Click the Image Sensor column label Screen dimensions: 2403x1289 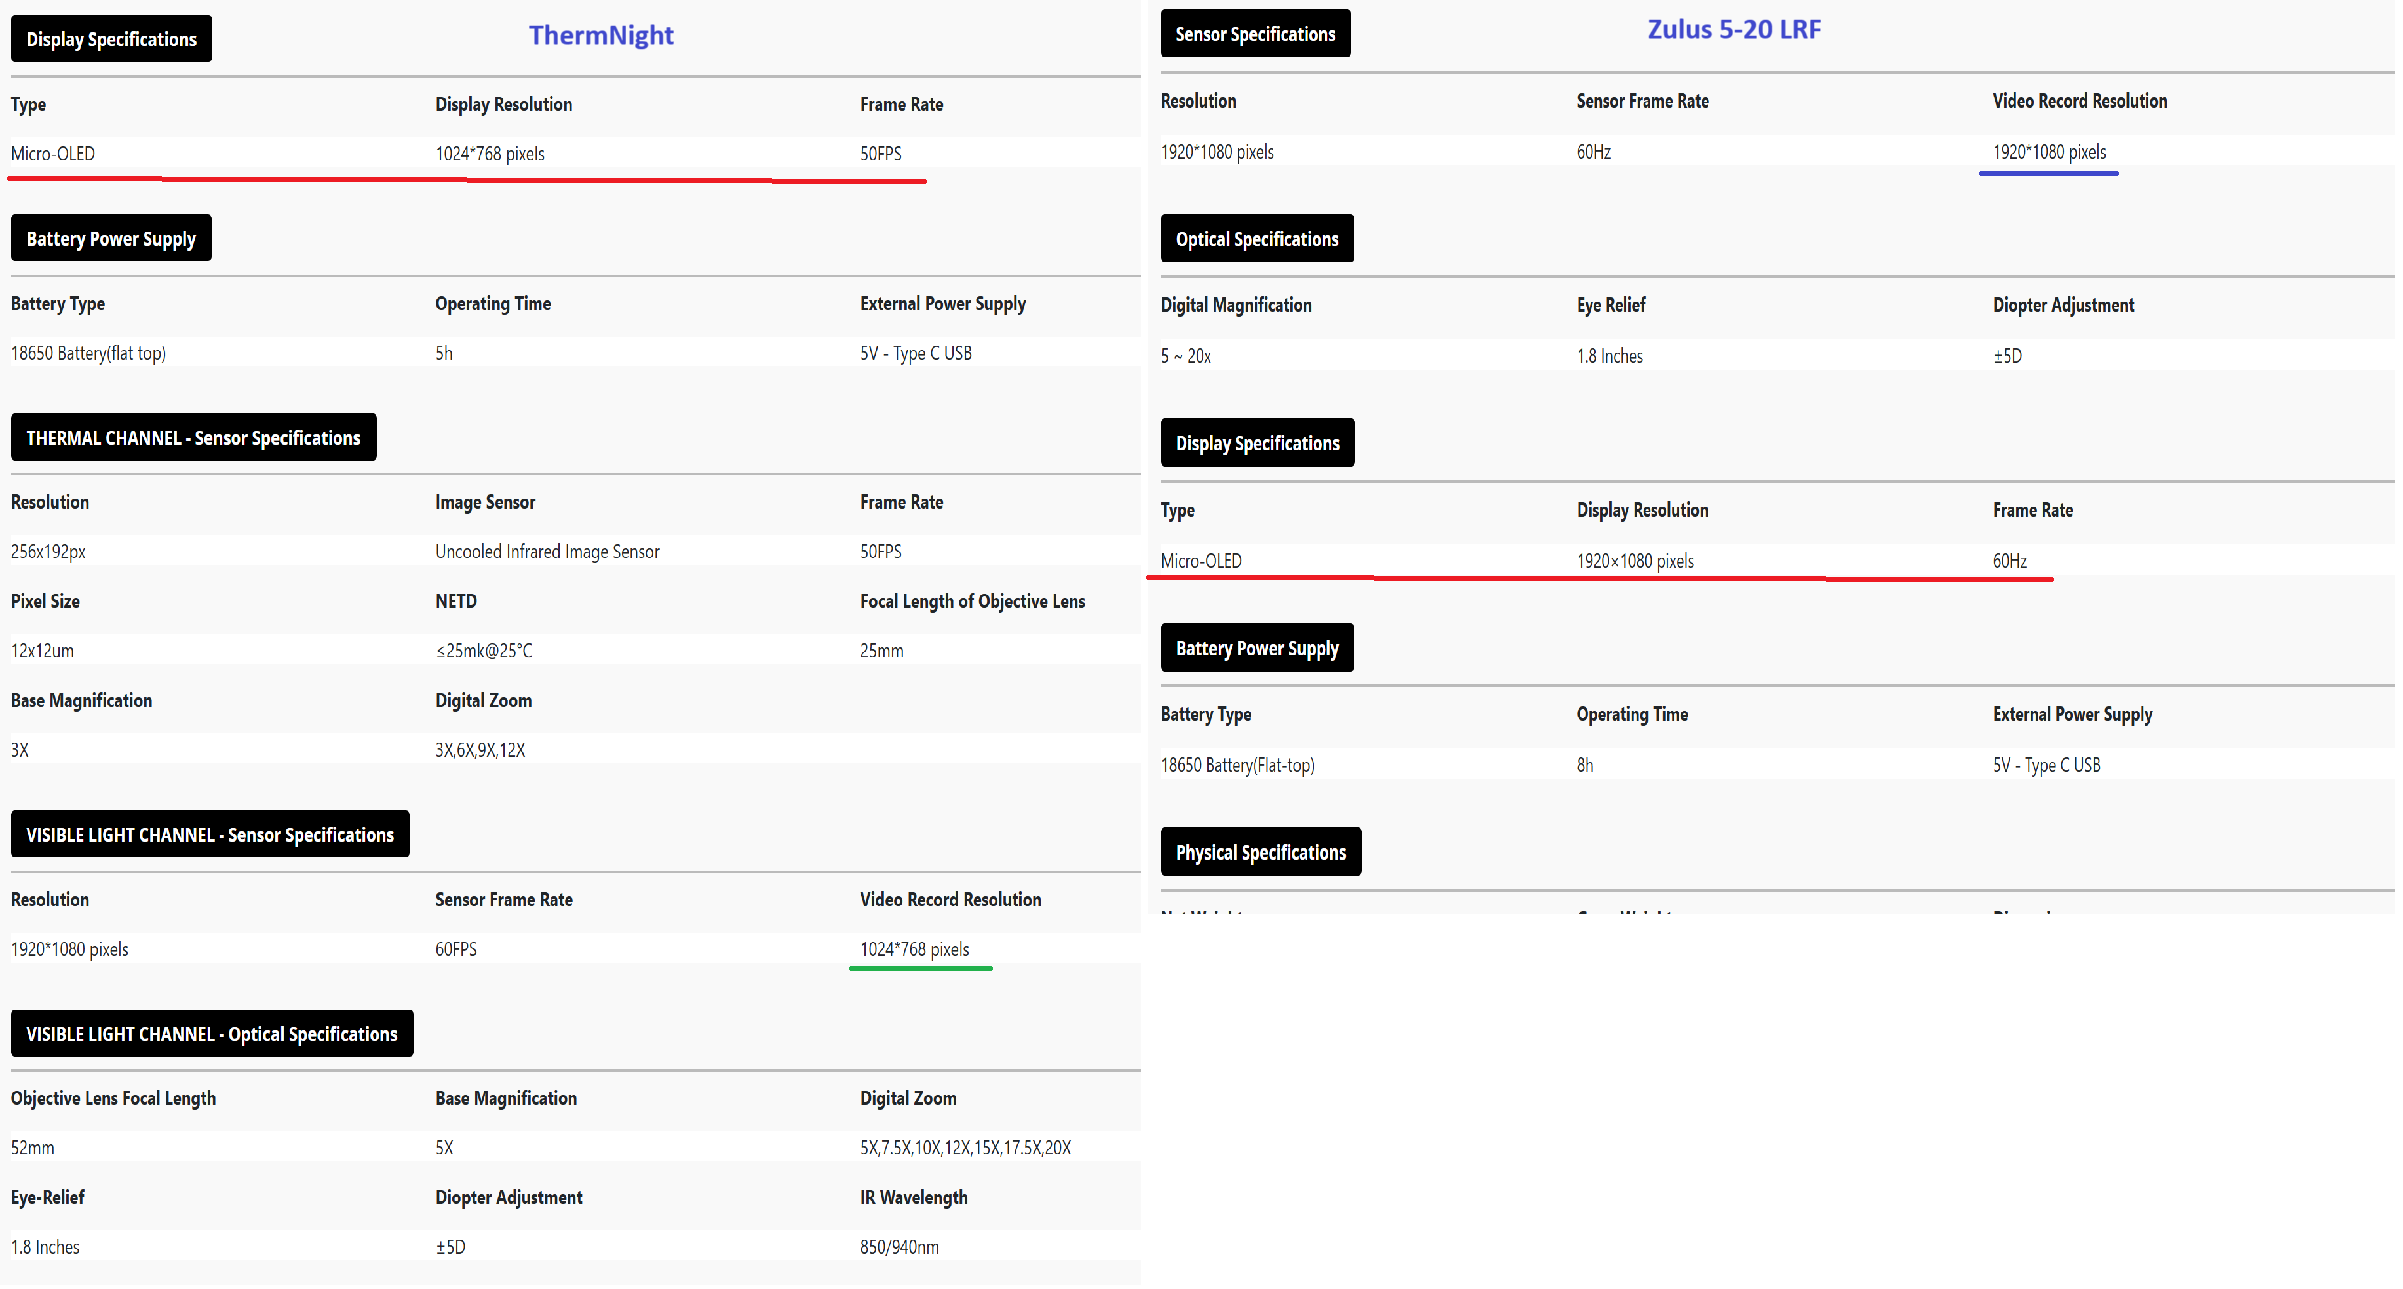(485, 502)
